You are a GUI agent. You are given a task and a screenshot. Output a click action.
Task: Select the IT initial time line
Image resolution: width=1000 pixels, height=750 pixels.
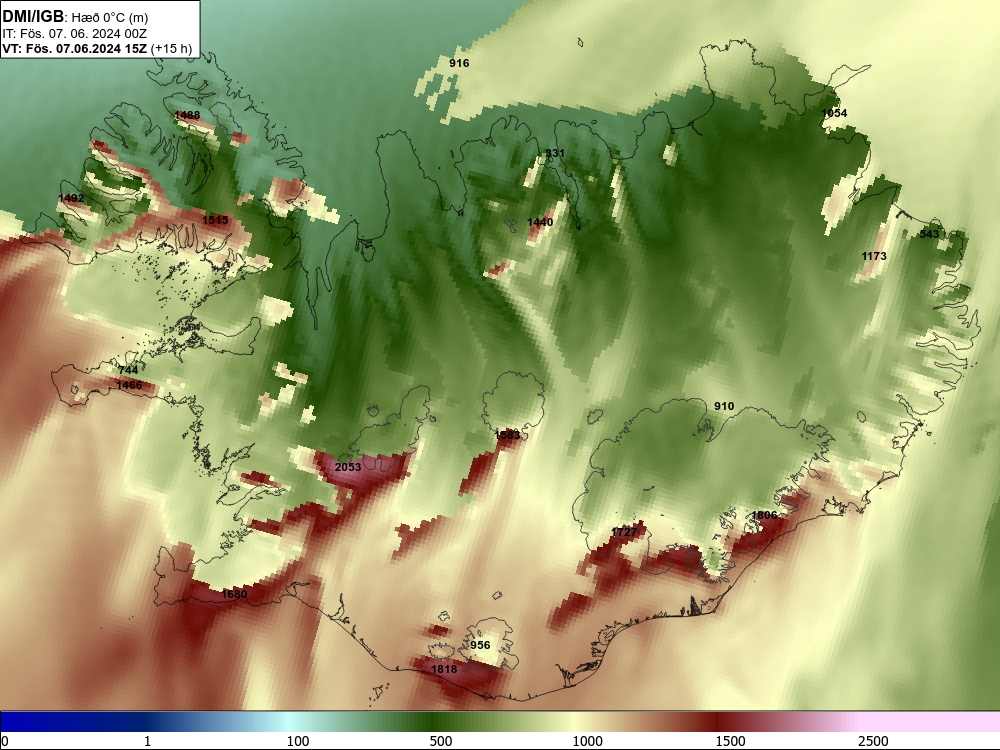point(75,34)
